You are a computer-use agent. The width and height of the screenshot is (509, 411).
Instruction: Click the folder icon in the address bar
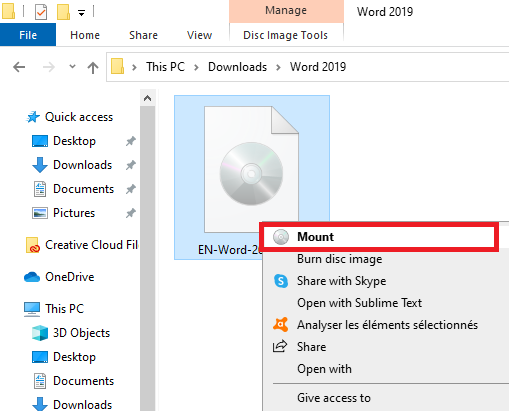[x=117, y=66]
